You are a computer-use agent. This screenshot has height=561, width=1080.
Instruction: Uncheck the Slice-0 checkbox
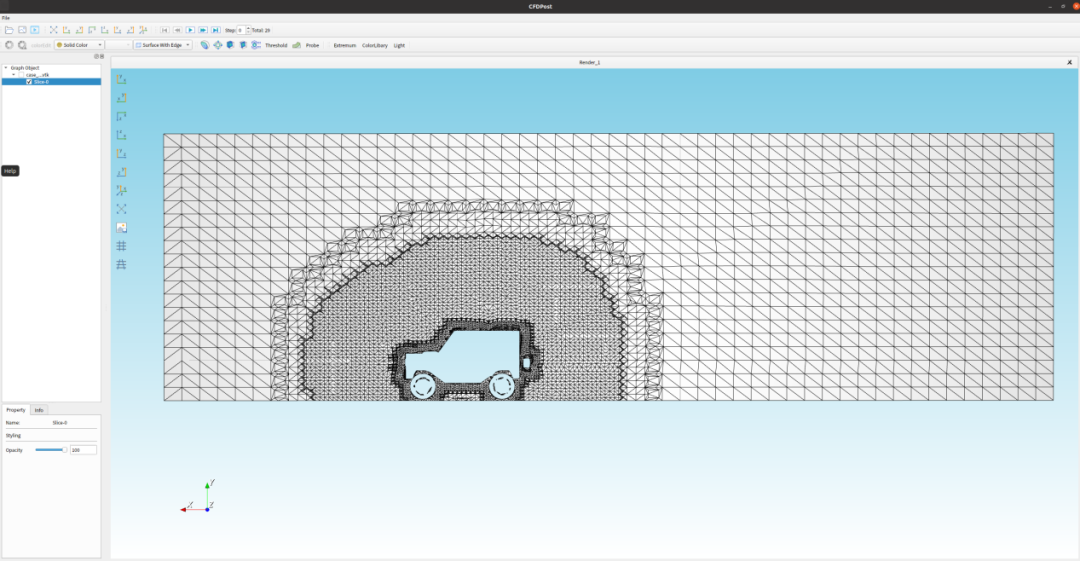[x=29, y=81]
